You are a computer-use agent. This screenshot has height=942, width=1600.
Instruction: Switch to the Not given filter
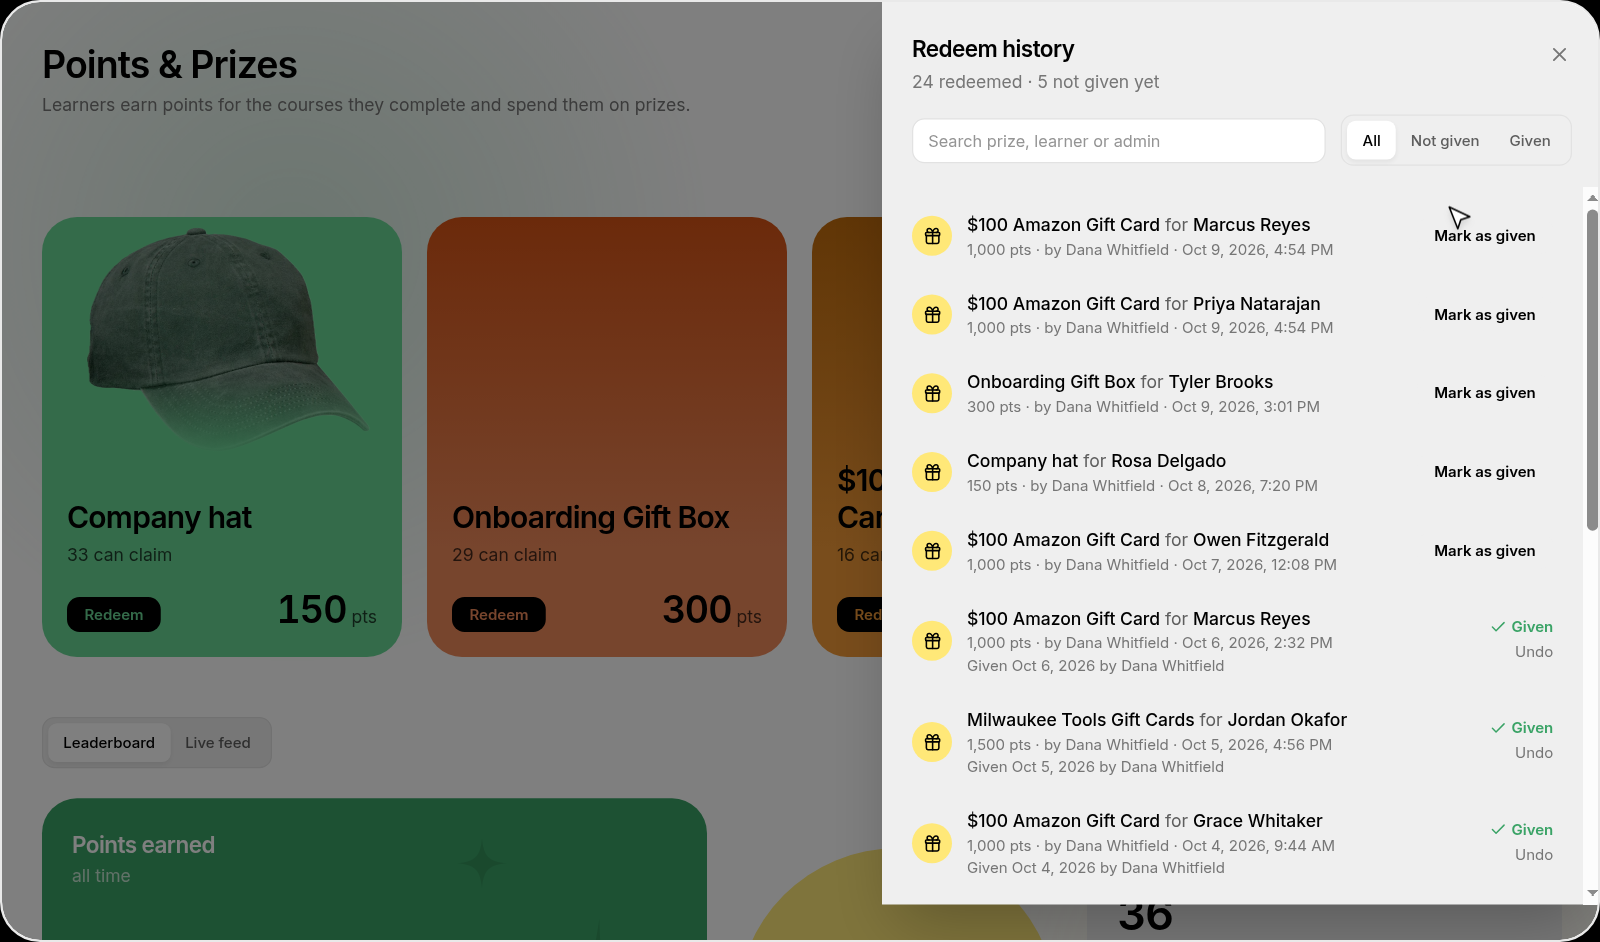(1444, 141)
